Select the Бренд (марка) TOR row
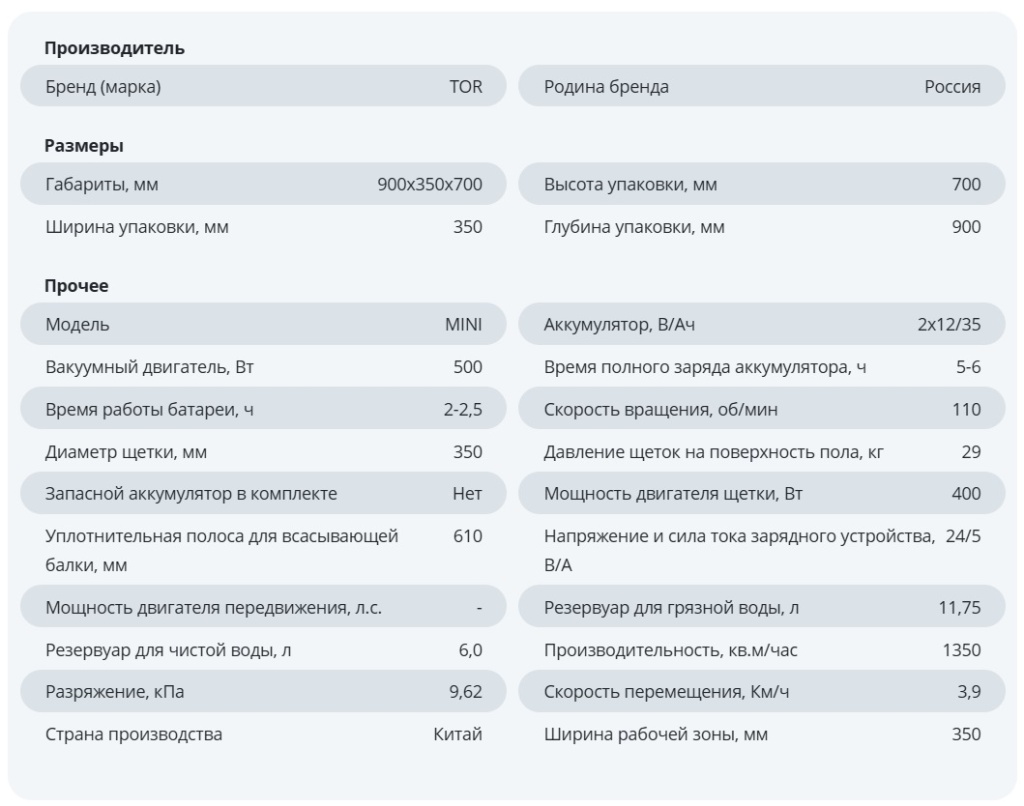 pos(264,87)
